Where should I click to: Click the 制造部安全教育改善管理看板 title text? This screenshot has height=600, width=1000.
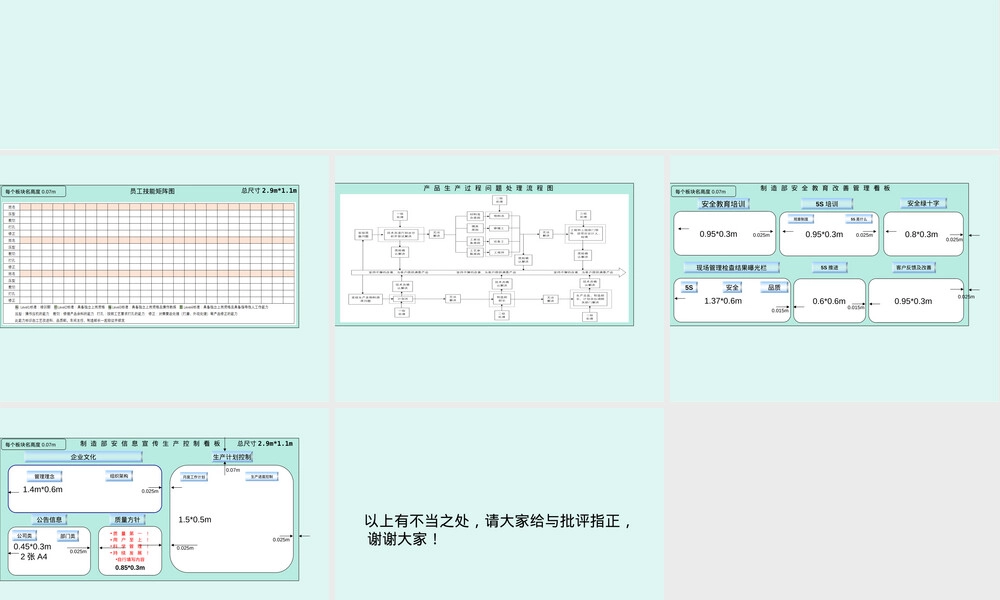825,188
